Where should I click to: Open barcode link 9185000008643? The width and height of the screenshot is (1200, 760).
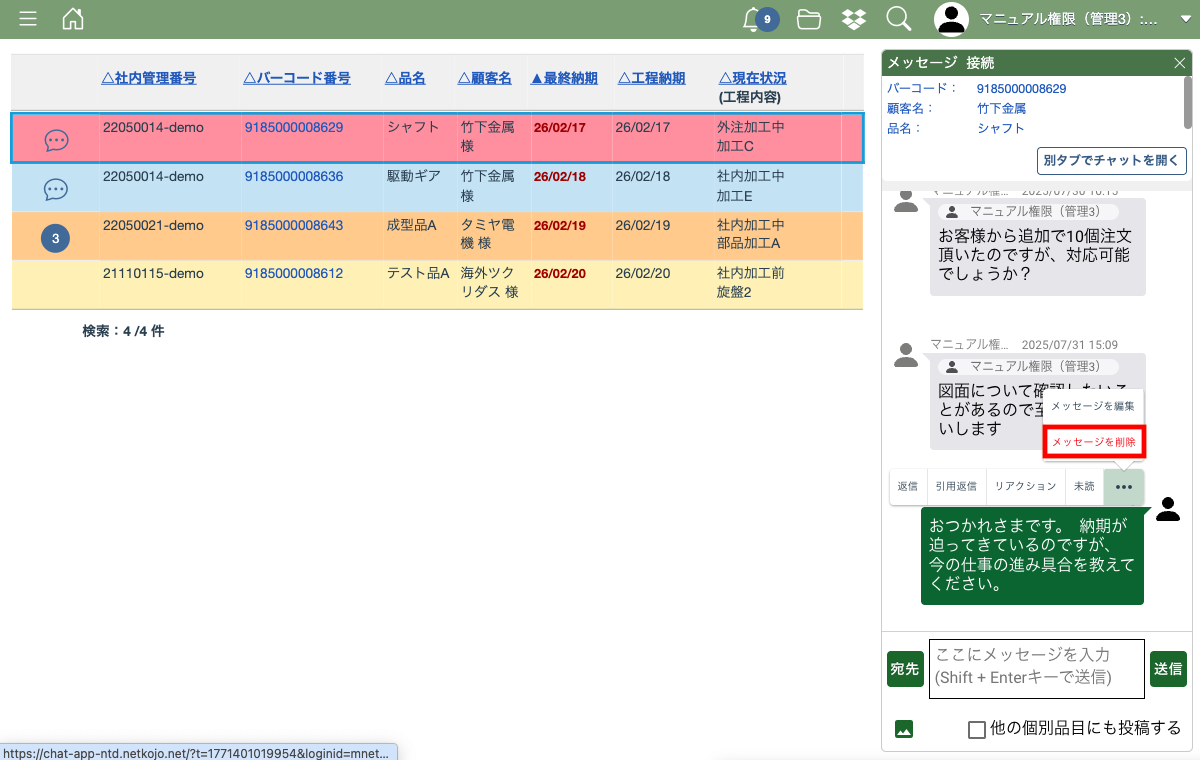pos(294,226)
